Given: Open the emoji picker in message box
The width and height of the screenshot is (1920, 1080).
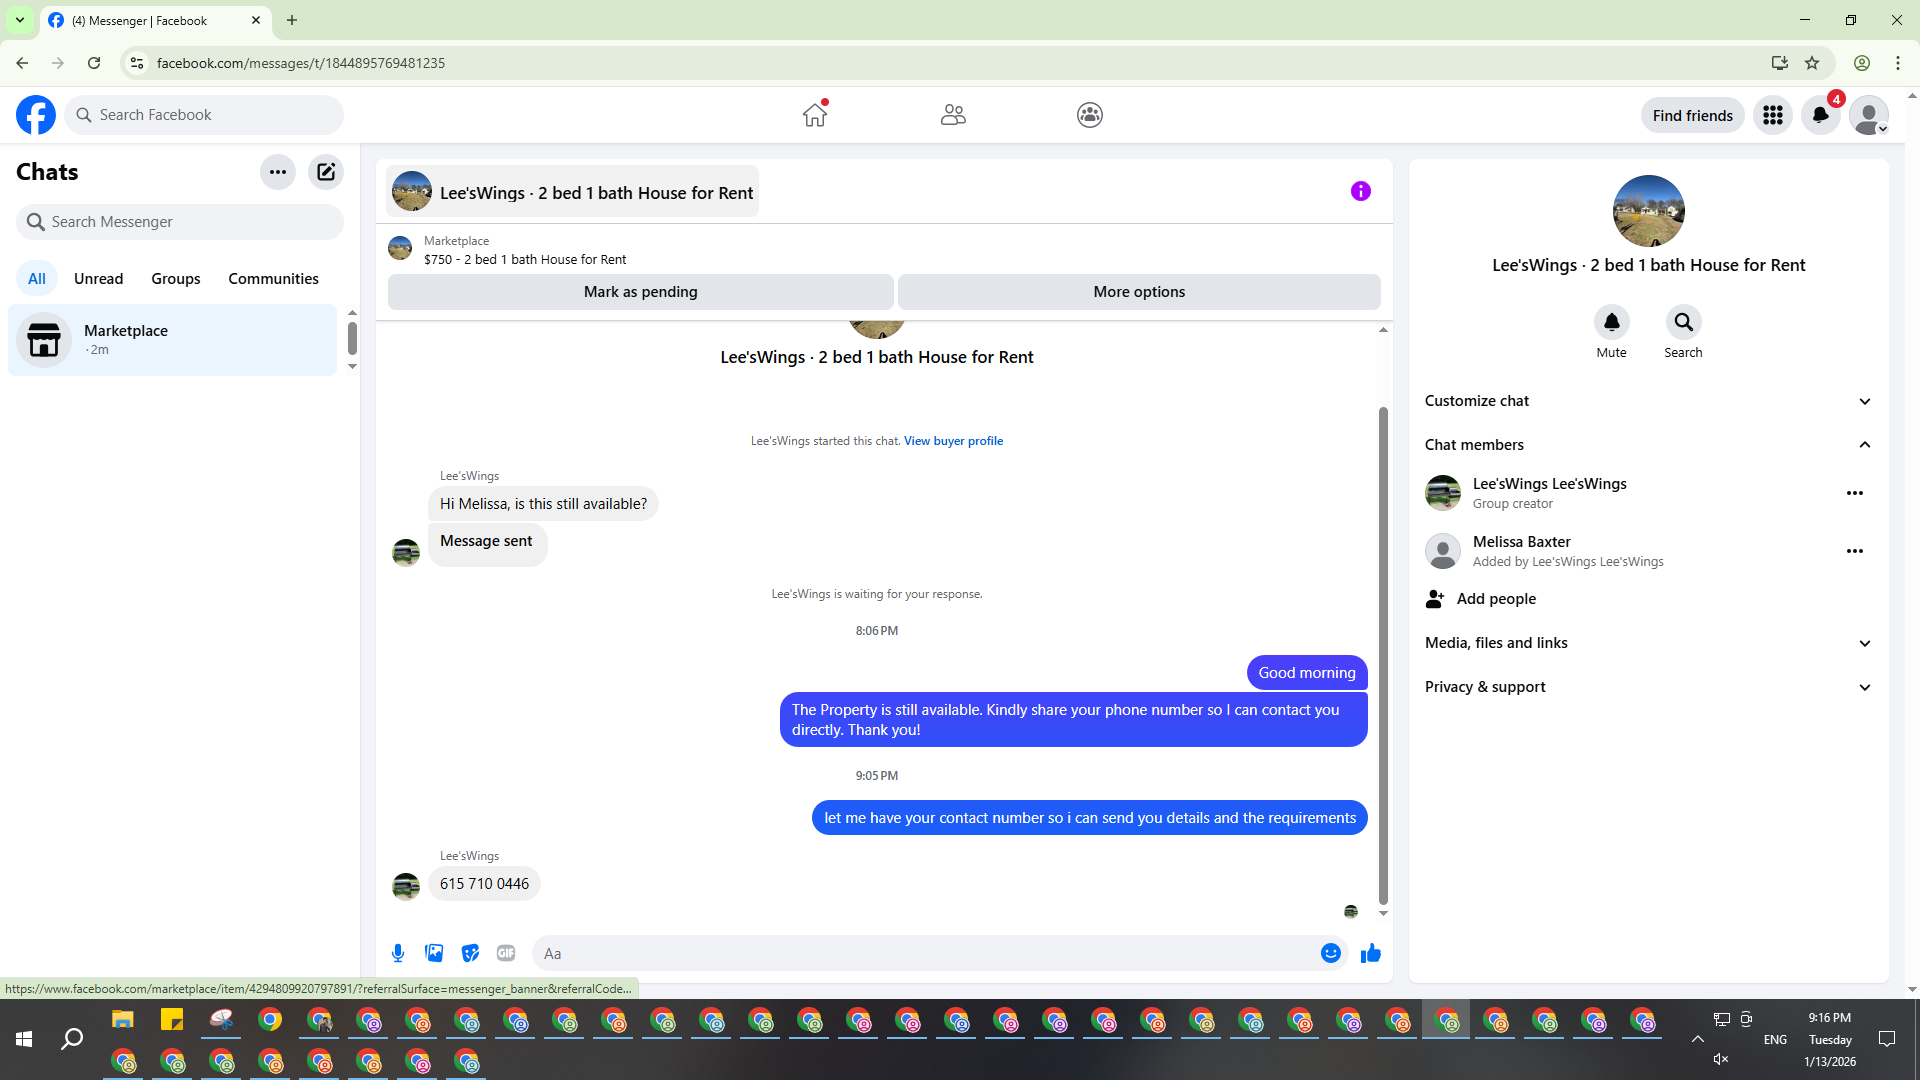Looking at the screenshot, I should pyautogui.click(x=1330, y=953).
